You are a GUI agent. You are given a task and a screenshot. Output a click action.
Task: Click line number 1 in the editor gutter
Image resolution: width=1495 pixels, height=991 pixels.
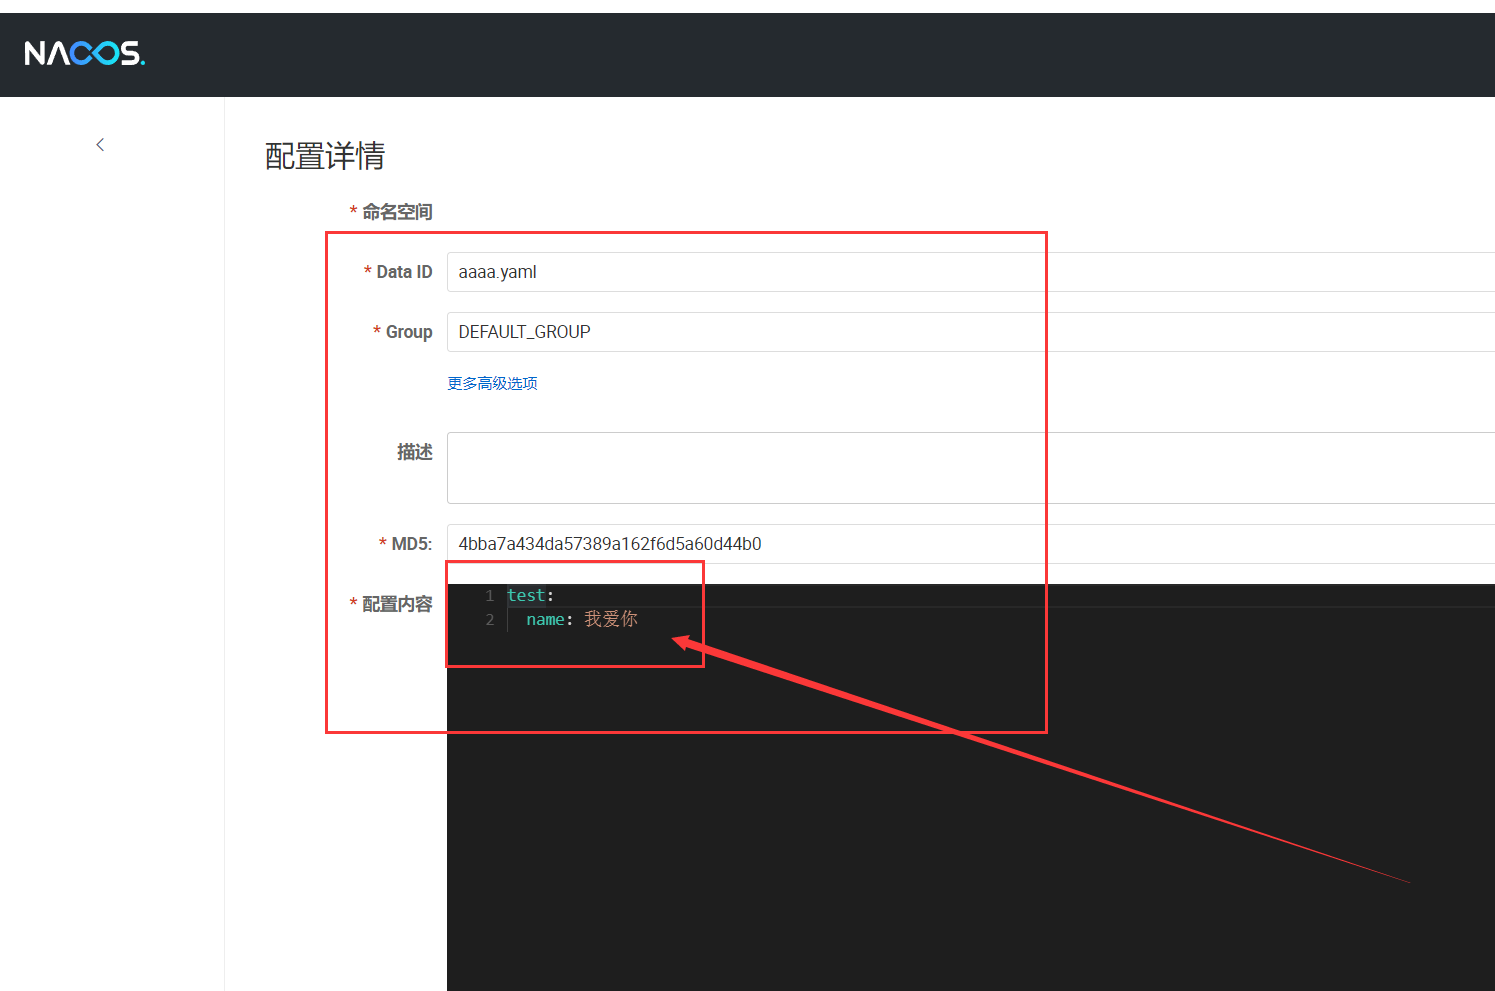pyautogui.click(x=489, y=595)
